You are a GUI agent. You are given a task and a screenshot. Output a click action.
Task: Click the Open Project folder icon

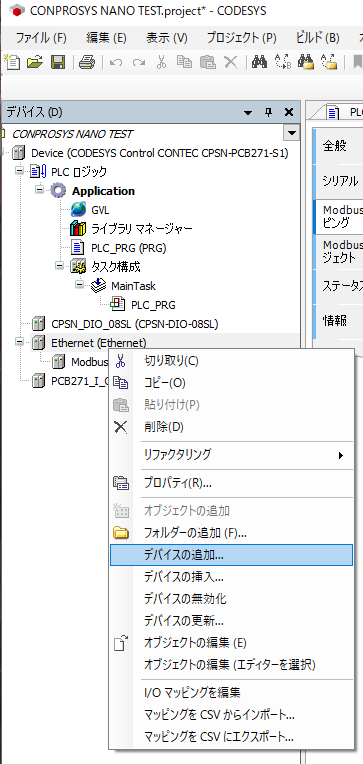pos(35,62)
